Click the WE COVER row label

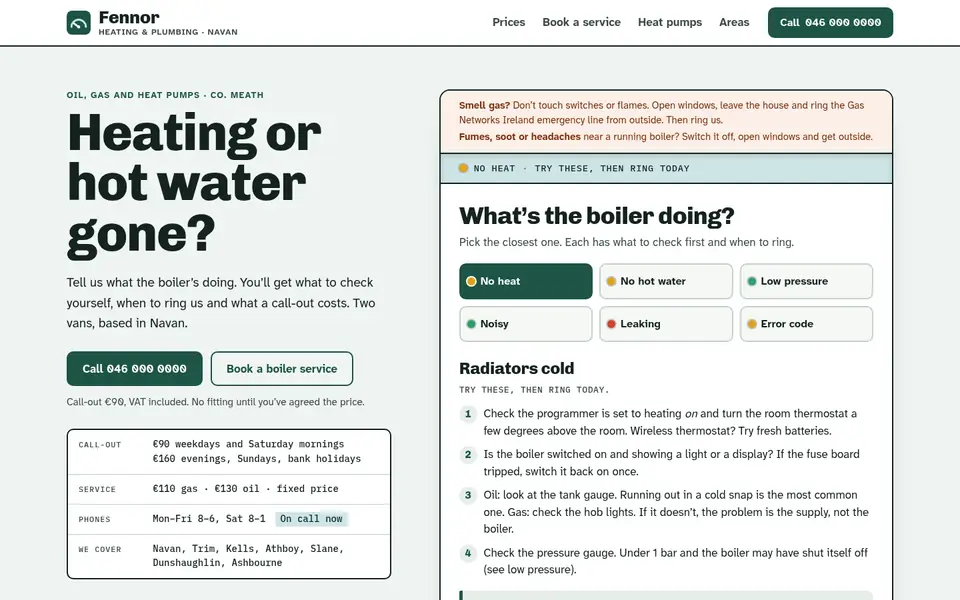pyautogui.click(x=100, y=549)
